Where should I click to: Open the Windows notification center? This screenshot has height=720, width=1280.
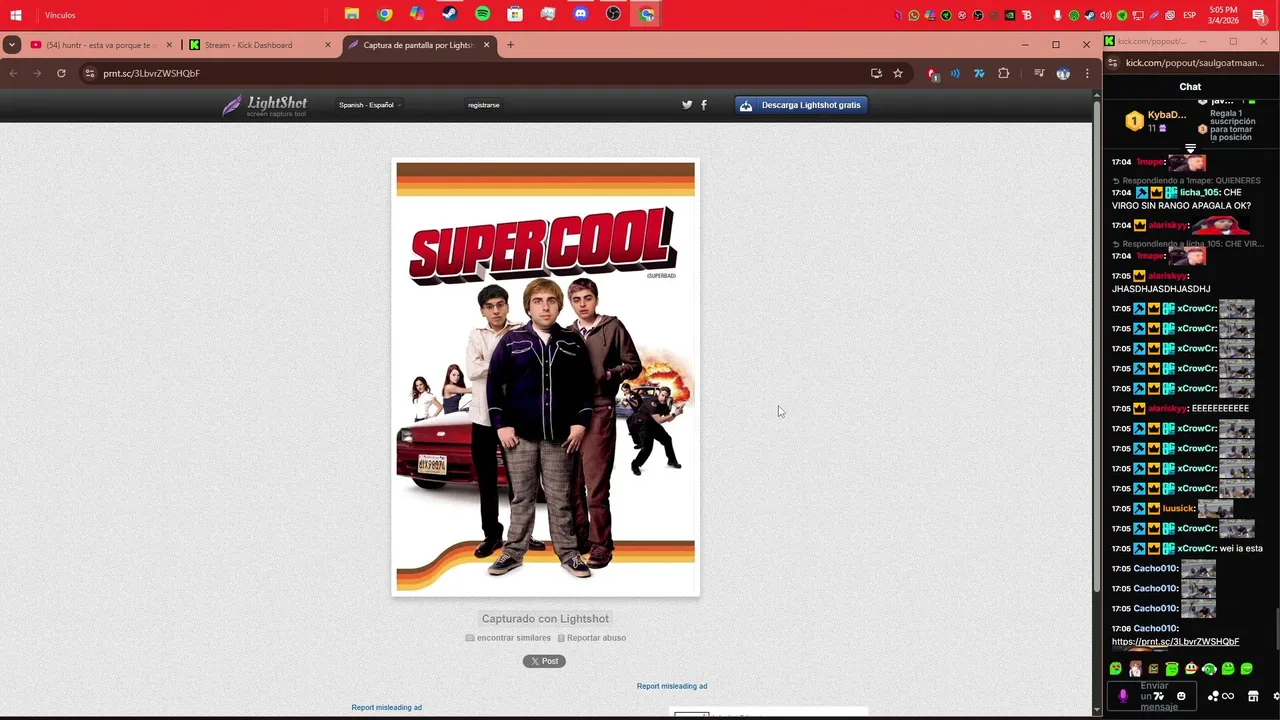[1259, 15]
